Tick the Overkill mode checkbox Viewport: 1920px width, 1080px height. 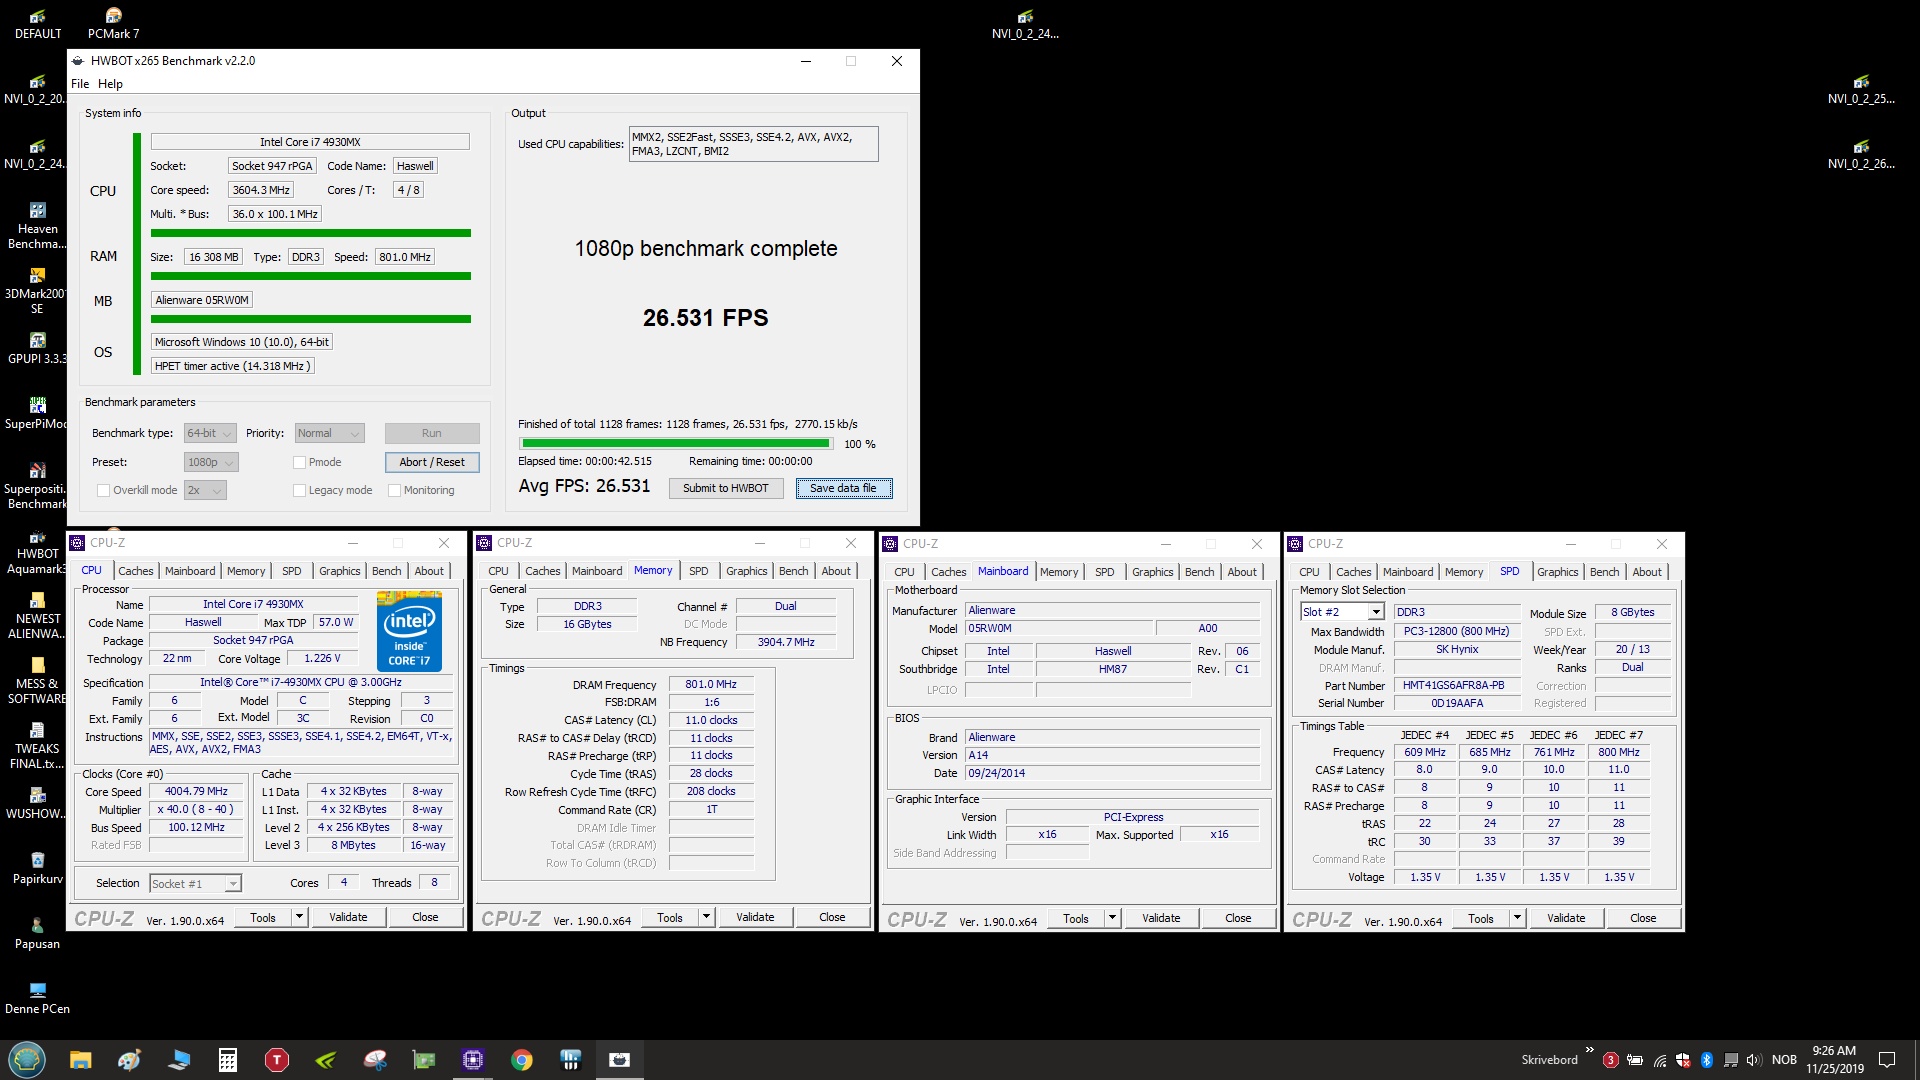click(103, 490)
